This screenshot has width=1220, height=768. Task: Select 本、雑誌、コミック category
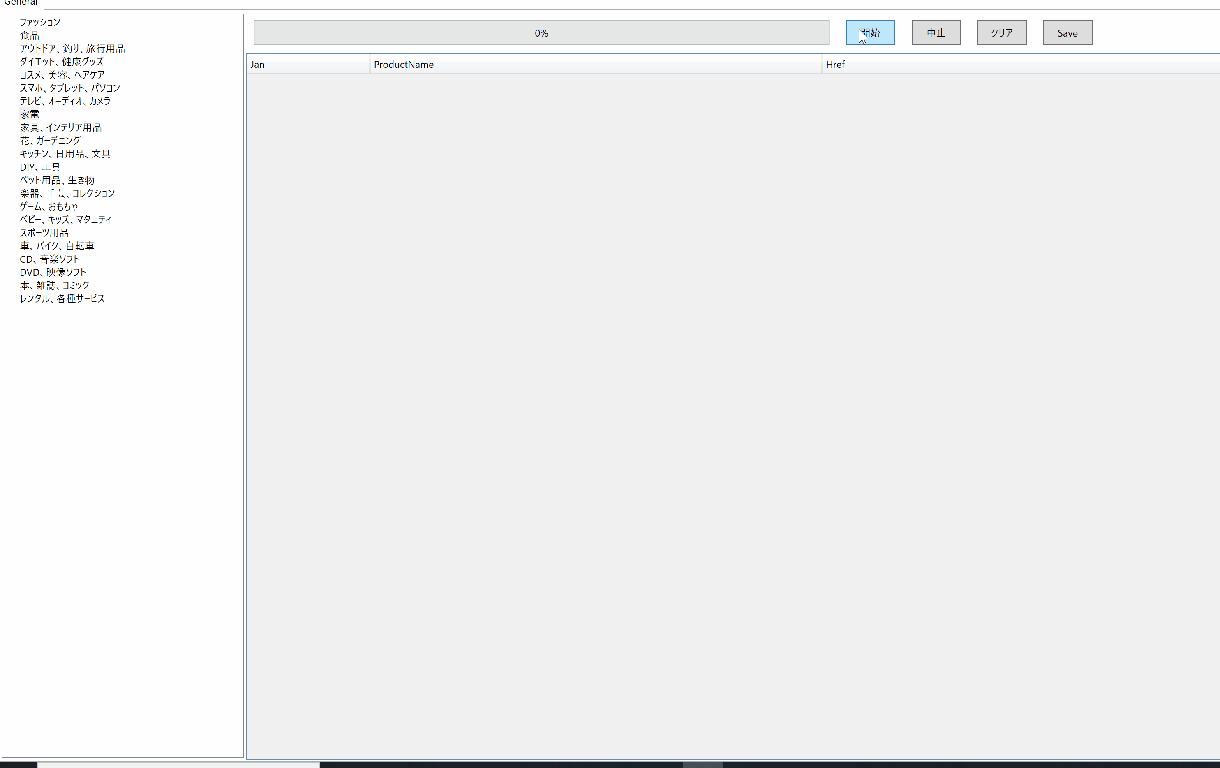click(x=54, y=285)
